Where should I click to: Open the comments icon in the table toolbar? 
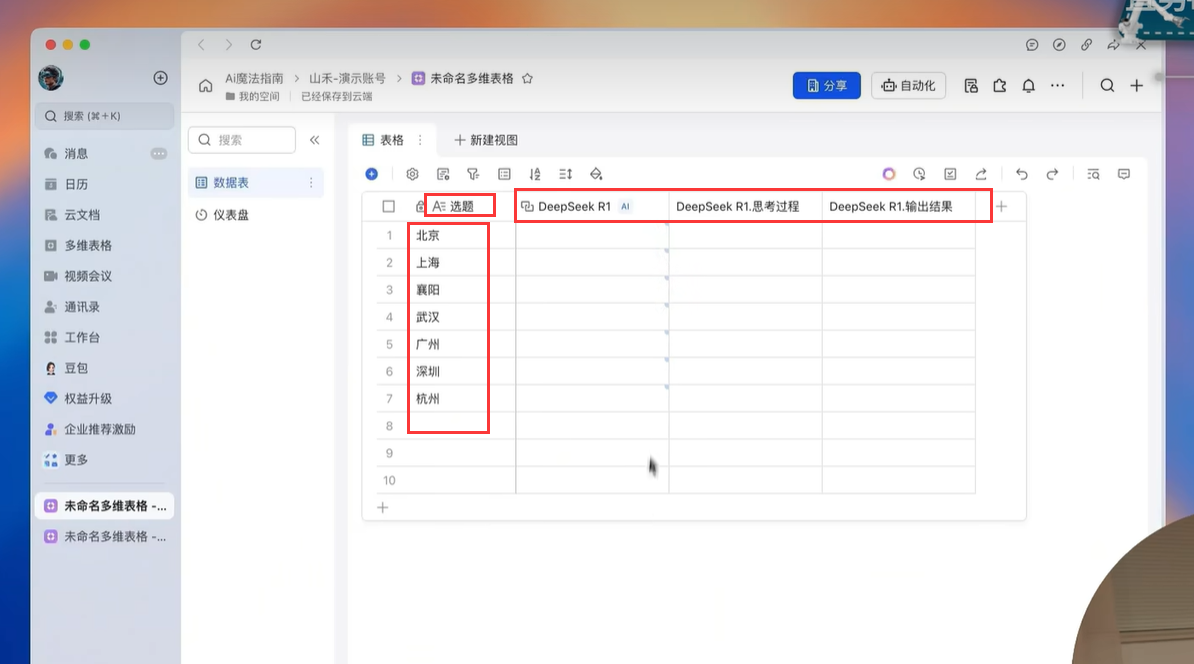1124,174
